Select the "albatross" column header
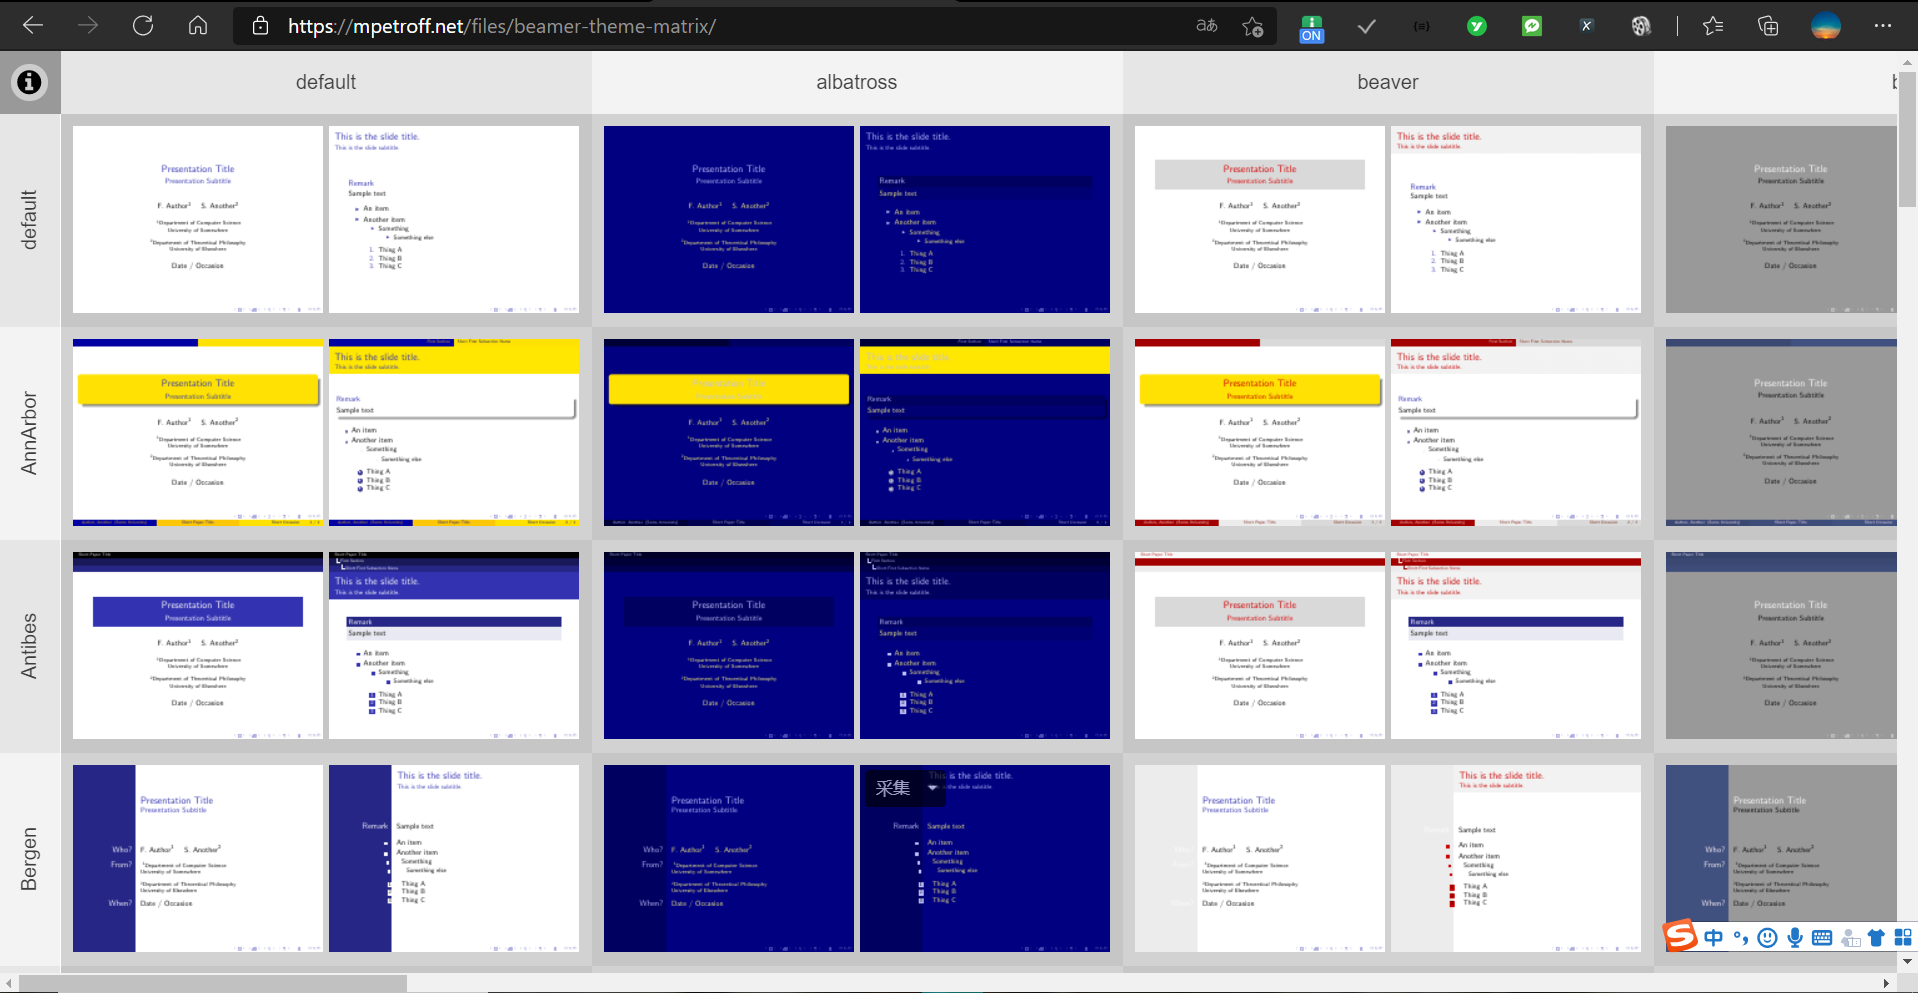This screenshot has width=1918, height=993. pyautogui.click(x=857, y=82)
